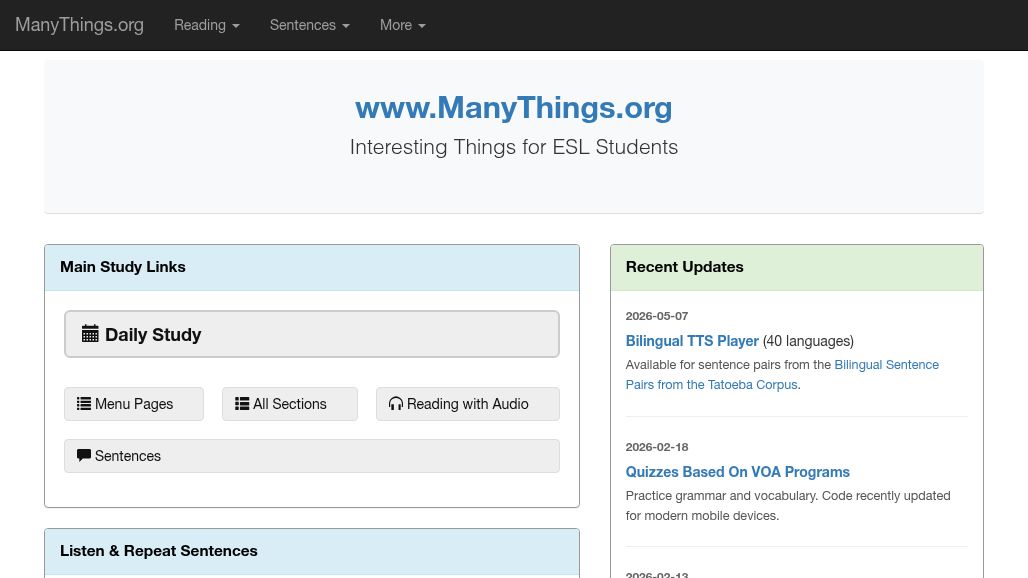Open the Reading dropdown in navbar

[x=207, y=25]
